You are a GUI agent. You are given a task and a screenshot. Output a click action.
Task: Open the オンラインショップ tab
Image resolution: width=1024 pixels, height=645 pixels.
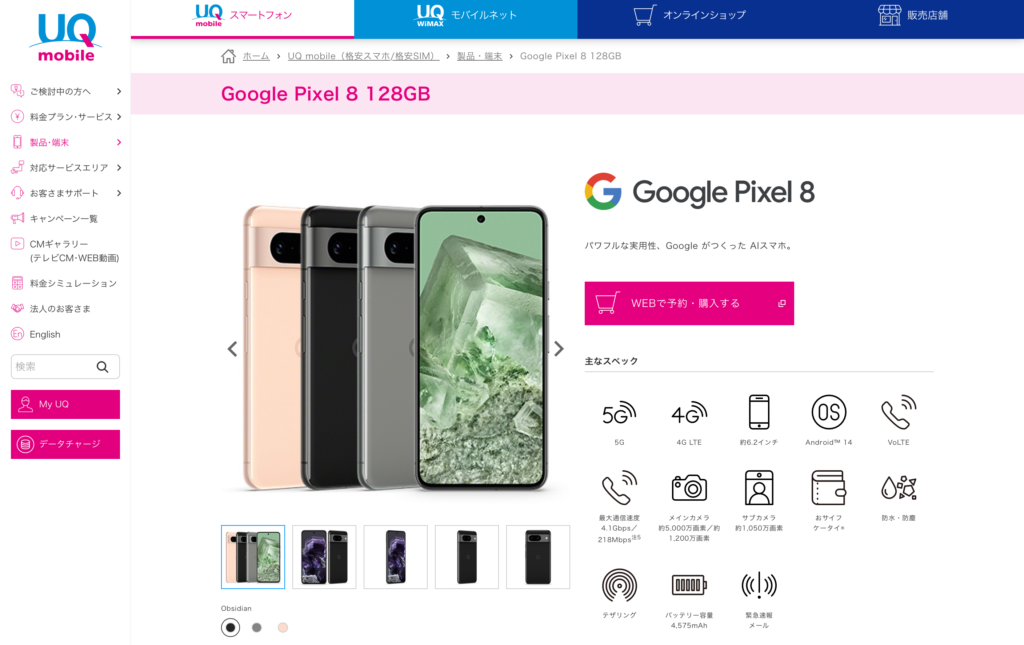pyautogui.click(x=689, y=16)
